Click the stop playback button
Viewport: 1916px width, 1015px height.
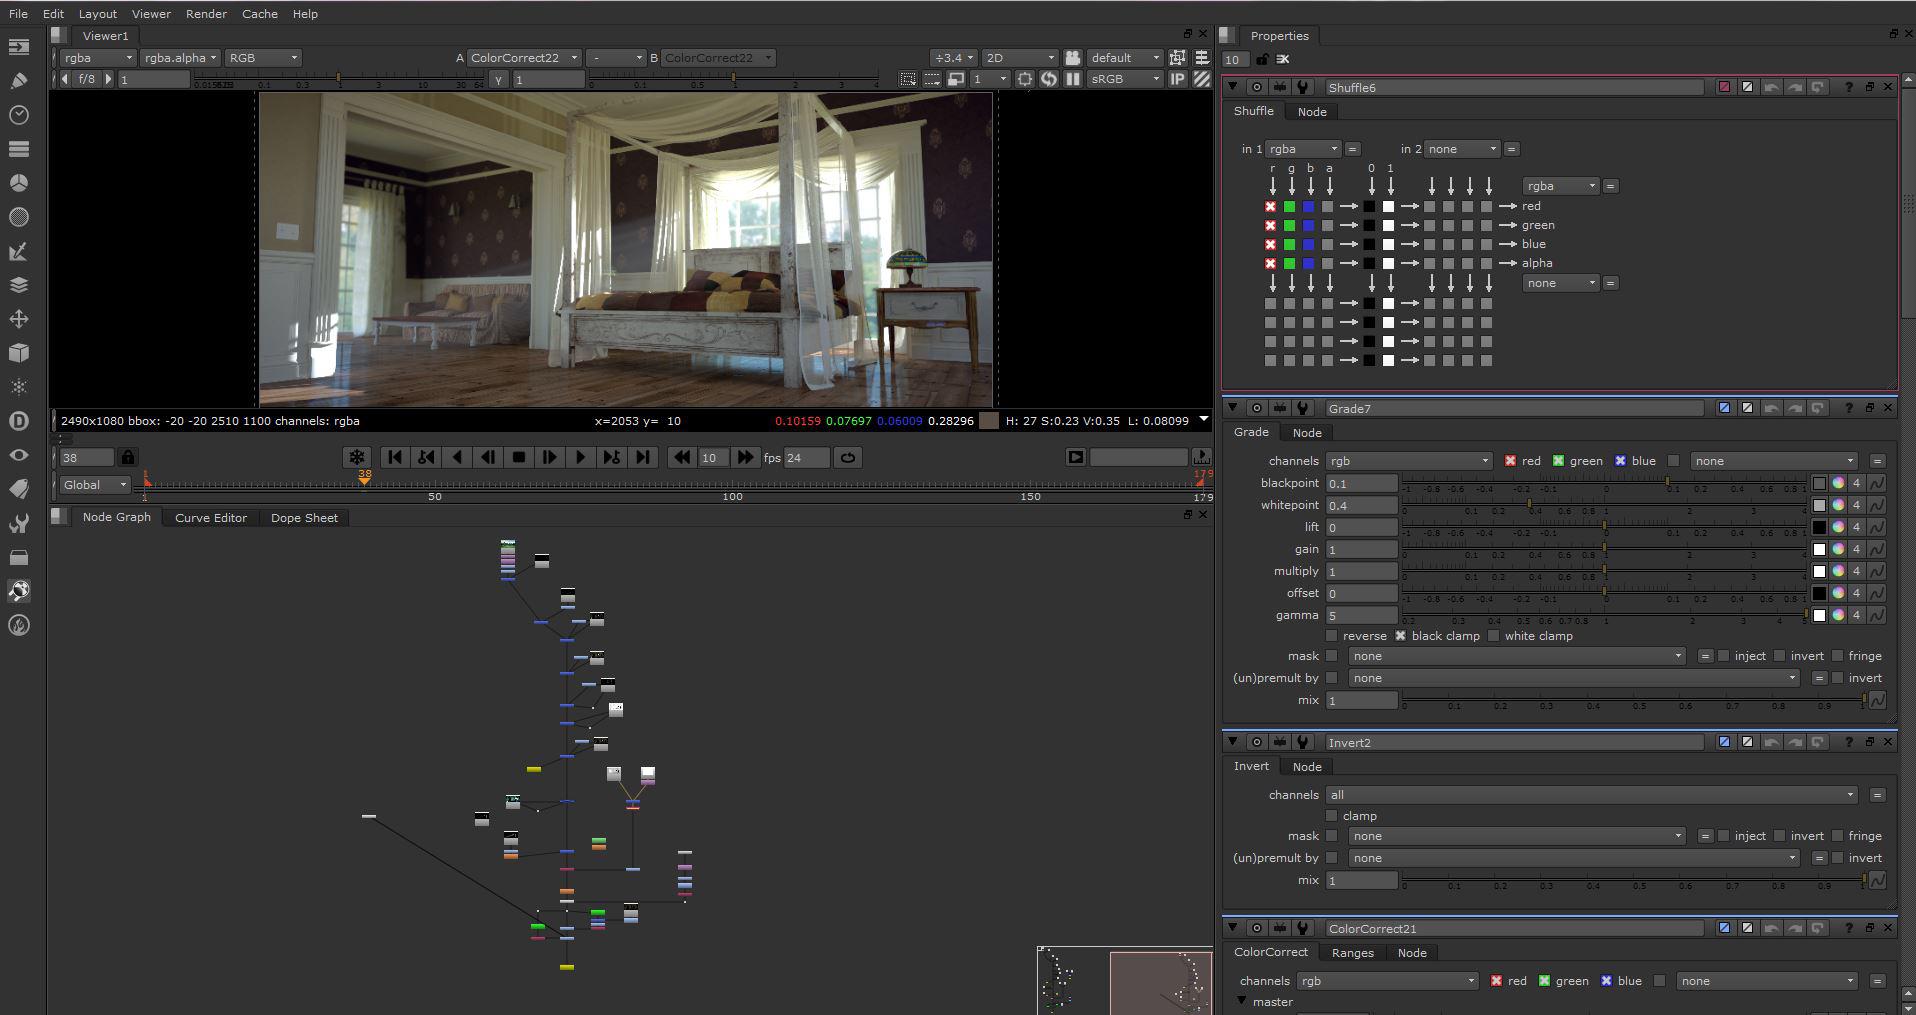tap(518, 458)
